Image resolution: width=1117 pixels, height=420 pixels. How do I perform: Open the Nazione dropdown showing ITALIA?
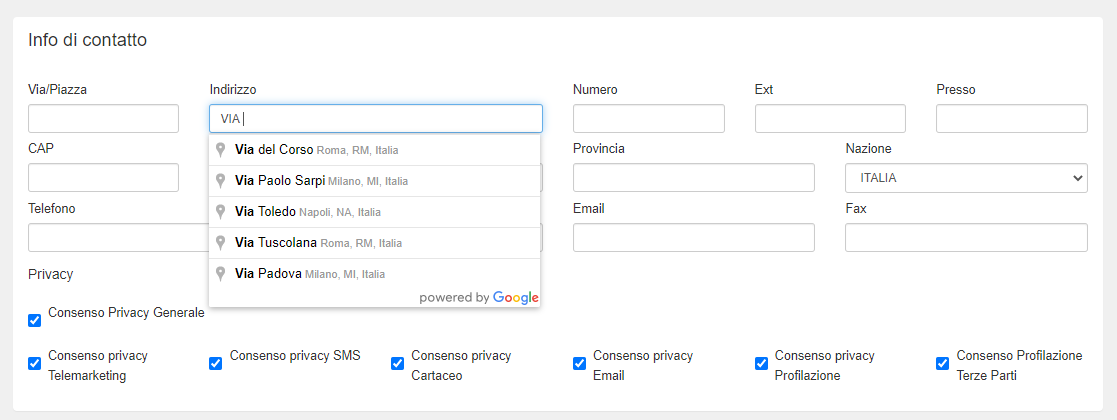966,178
